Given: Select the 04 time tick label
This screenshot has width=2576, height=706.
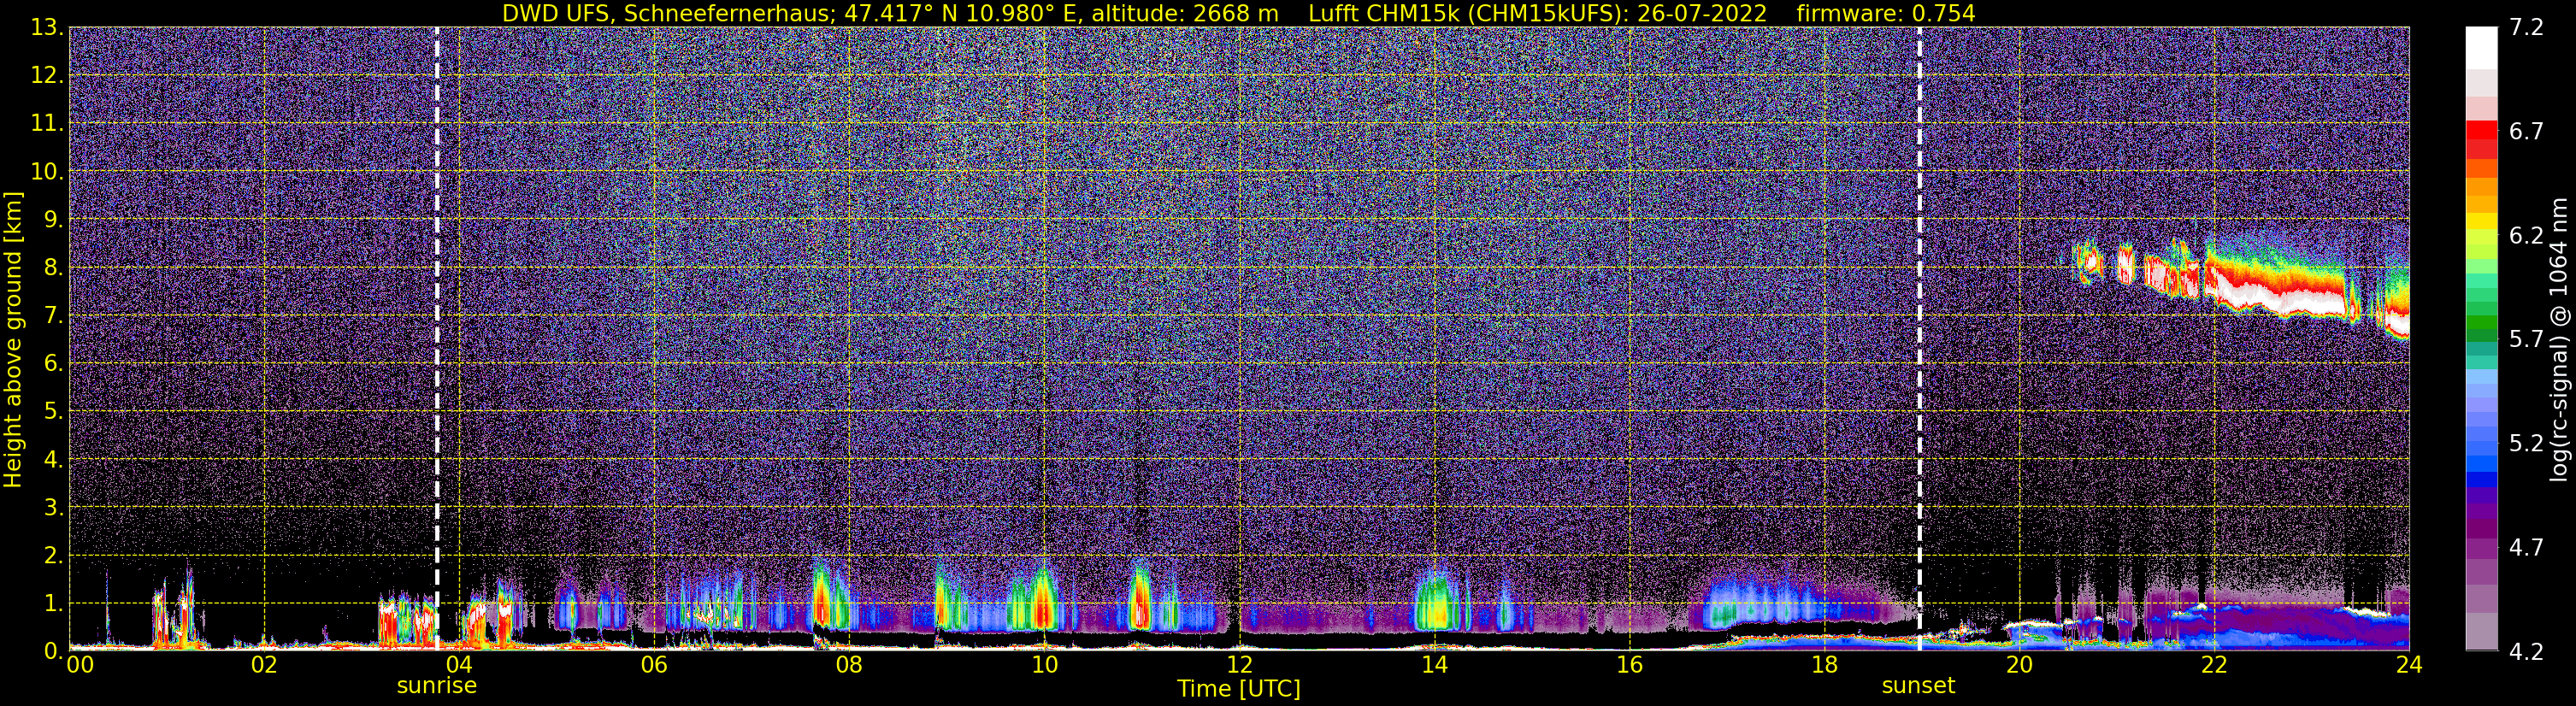Looking at the screenshot, I should click(x=459, y=666).
